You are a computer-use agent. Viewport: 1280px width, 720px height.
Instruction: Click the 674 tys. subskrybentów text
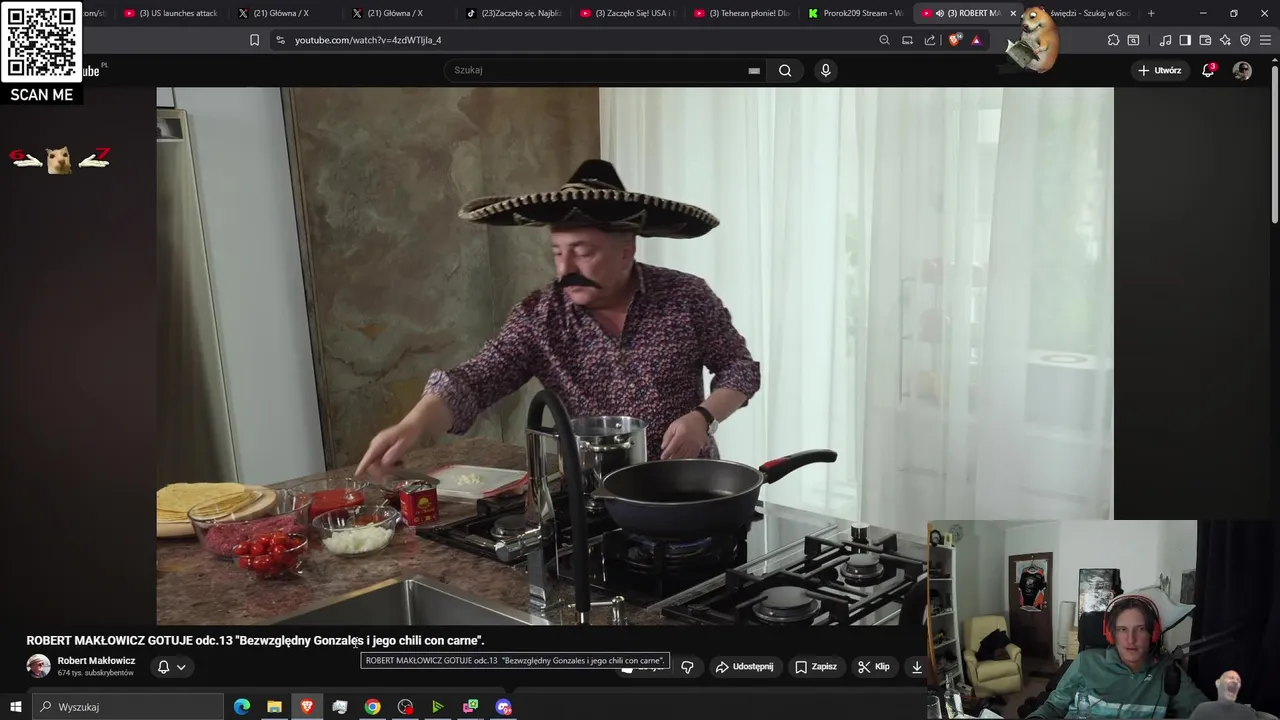click(x=95, y=673)
